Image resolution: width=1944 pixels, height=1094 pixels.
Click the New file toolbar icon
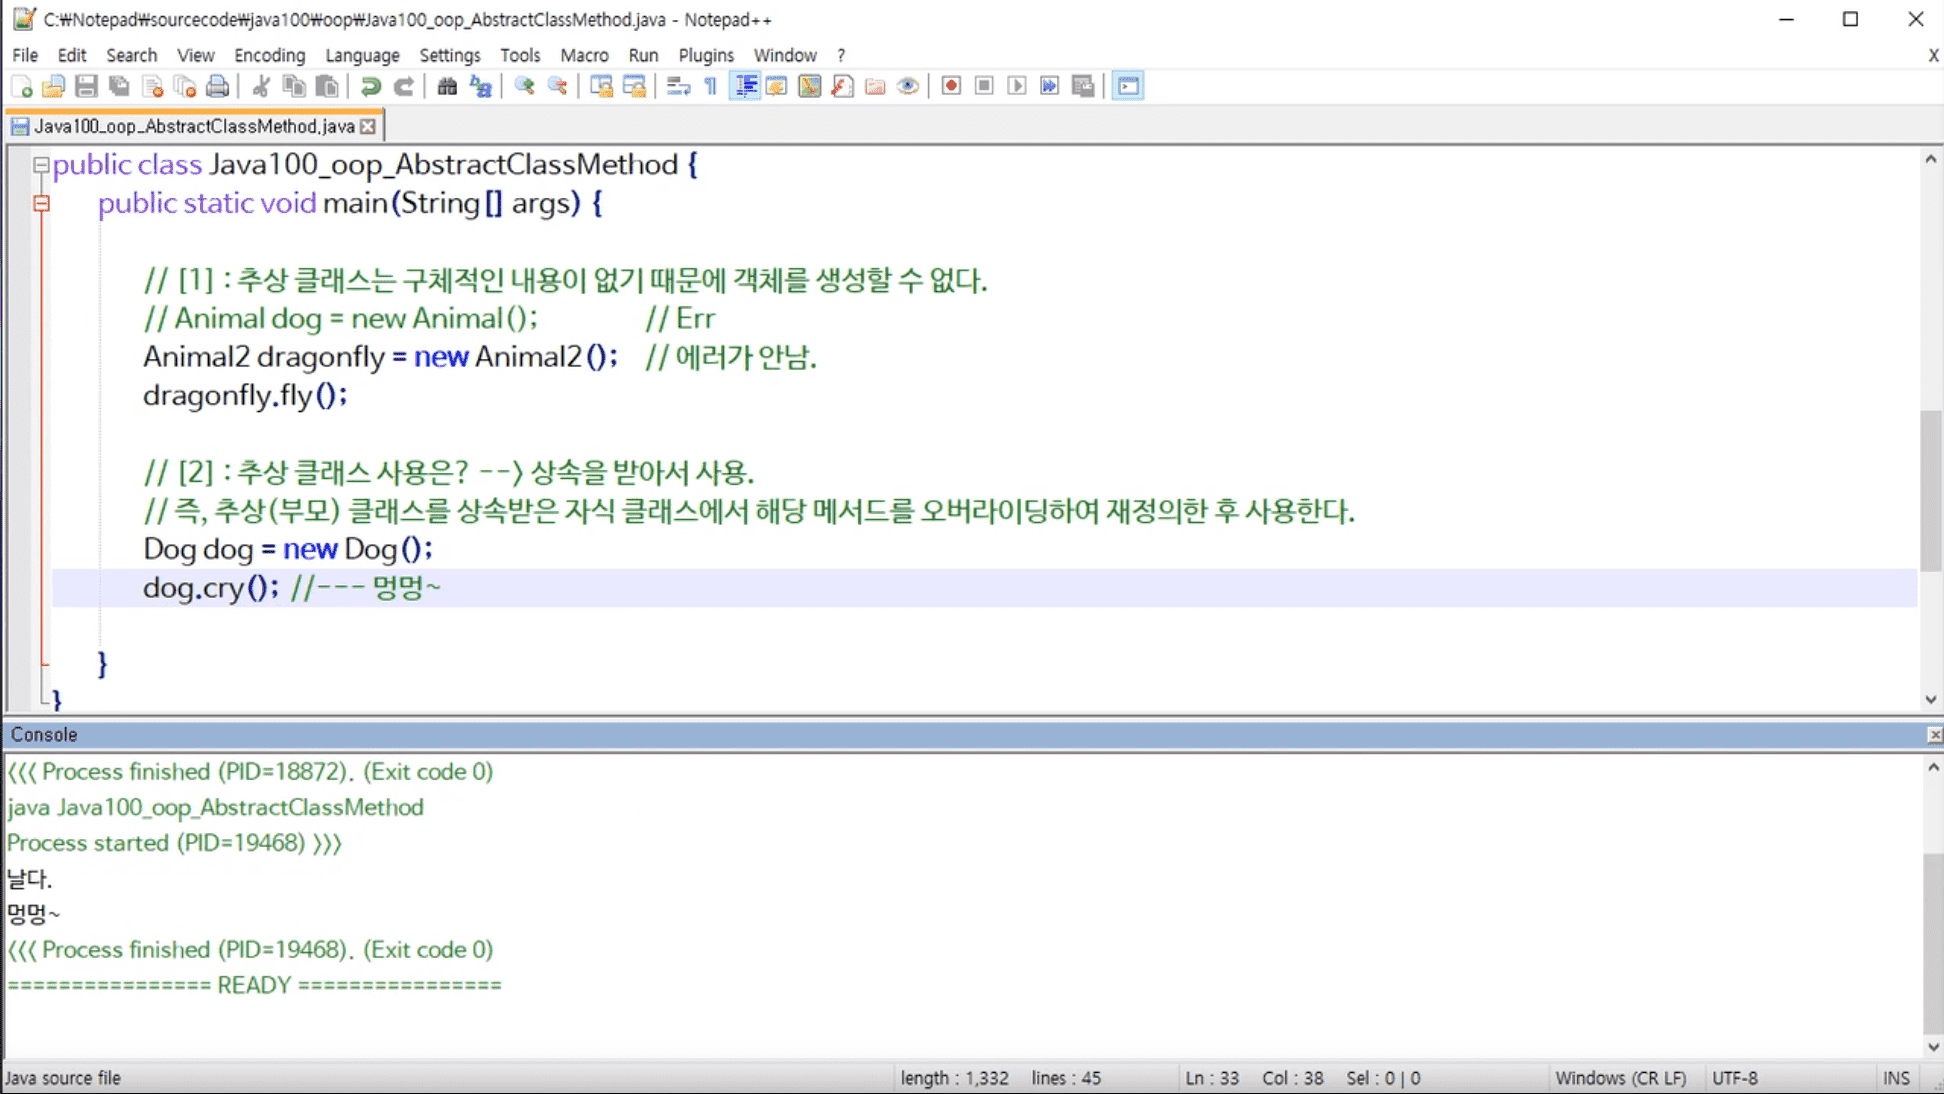point(21,87)
